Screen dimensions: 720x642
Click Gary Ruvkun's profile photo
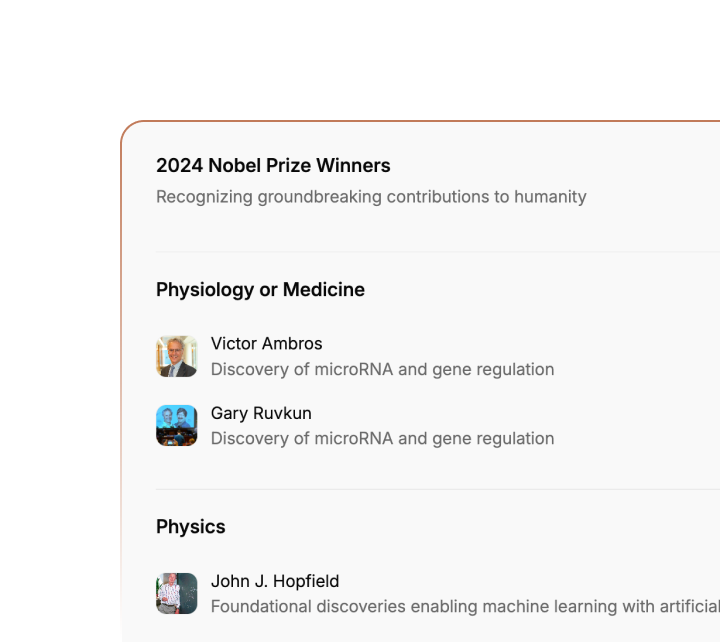click(x=176, y=425)
